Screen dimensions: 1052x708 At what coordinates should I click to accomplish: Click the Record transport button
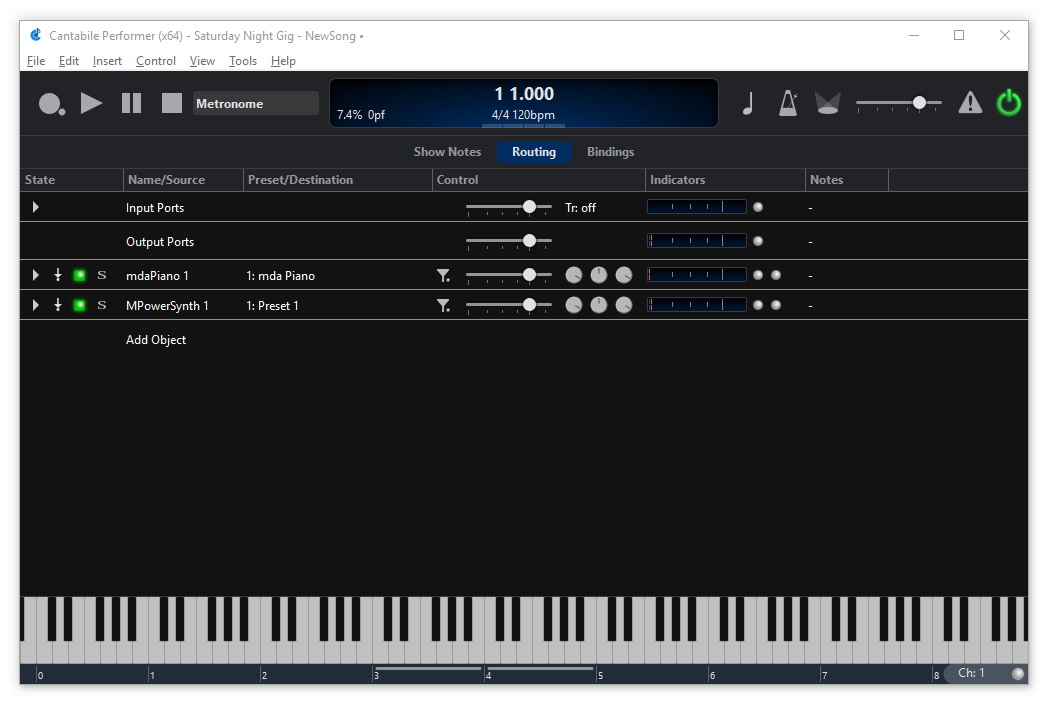(52, 104)
